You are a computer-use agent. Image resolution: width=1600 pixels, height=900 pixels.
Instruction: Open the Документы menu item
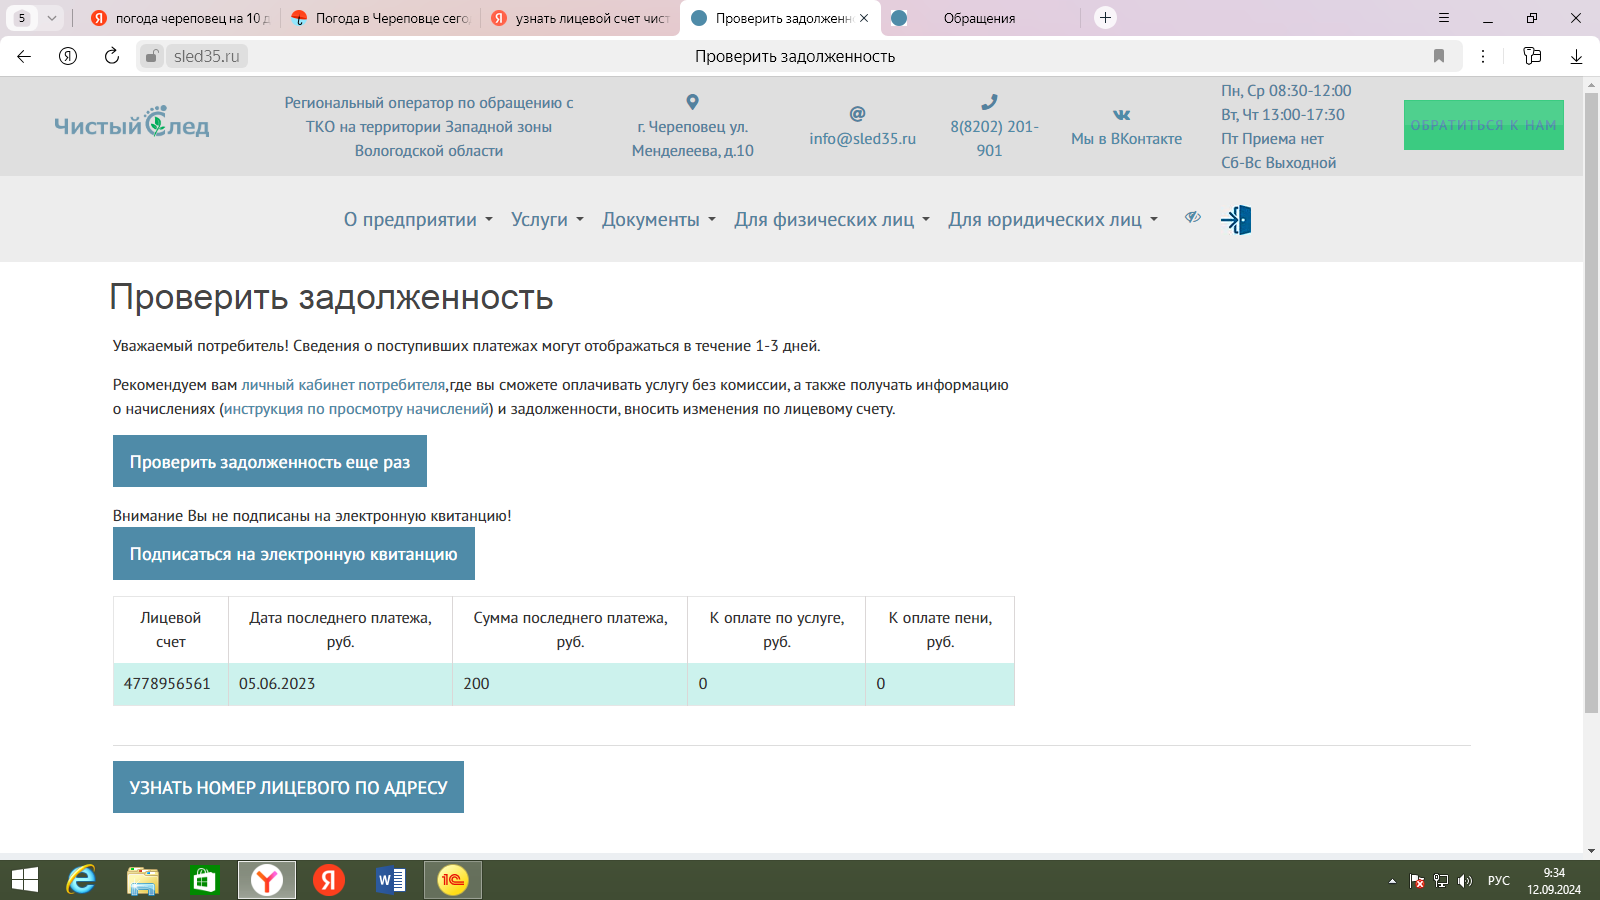click(x=658, y=220)
